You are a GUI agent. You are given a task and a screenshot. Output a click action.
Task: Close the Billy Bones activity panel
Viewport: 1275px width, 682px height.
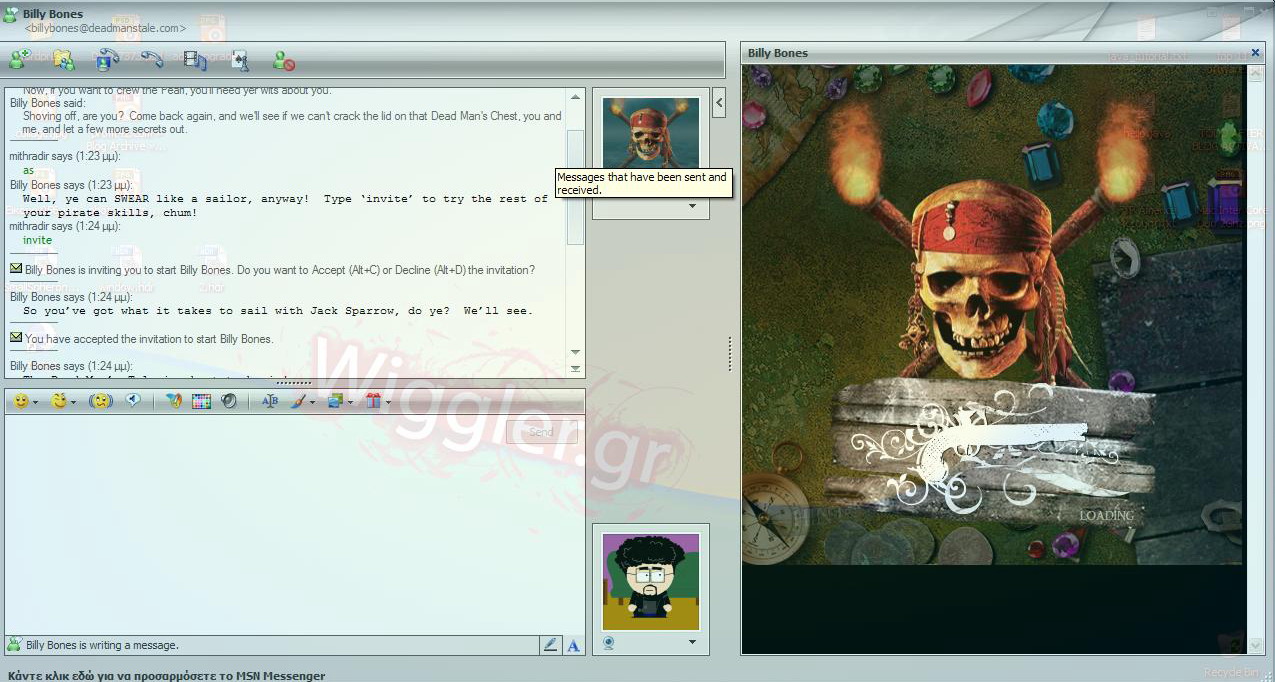(x=1256, y=53)
